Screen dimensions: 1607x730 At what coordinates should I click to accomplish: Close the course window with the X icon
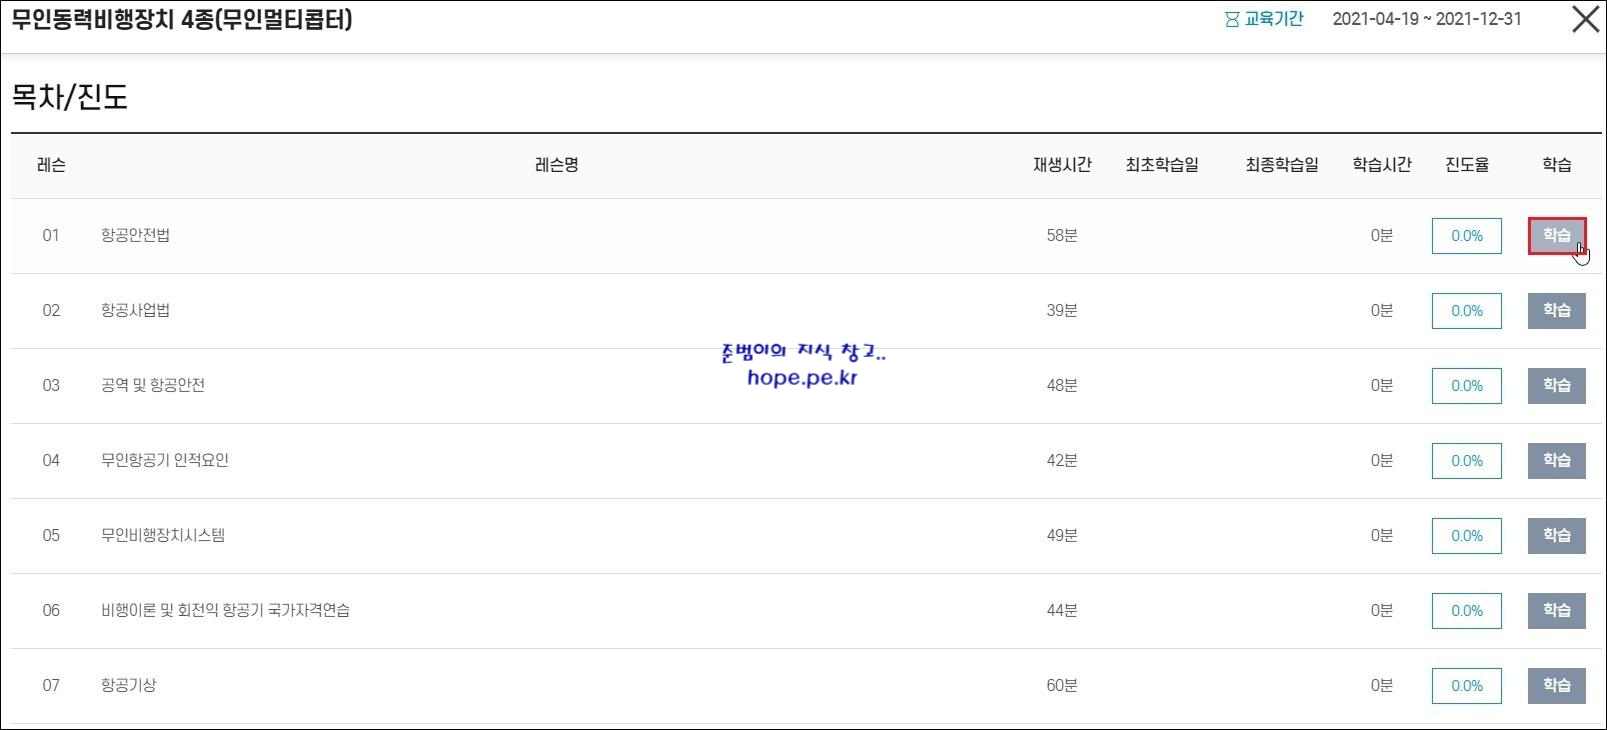[1585, 19]
